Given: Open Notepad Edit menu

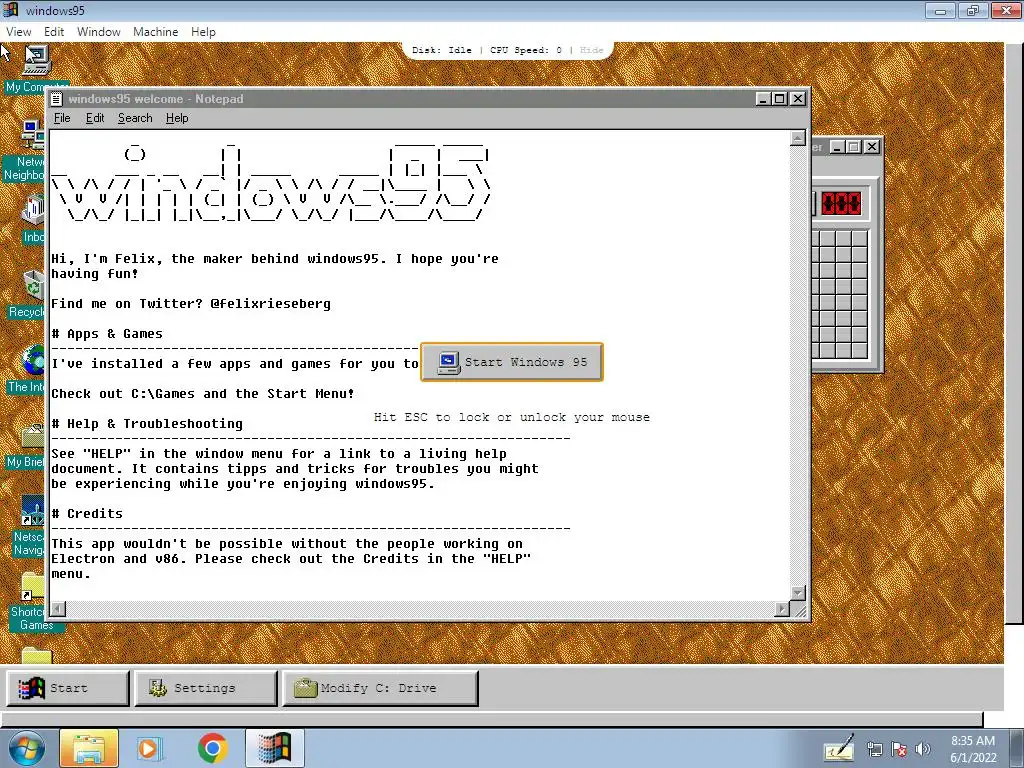Looking at the screenshot, I should pos(95,118).
